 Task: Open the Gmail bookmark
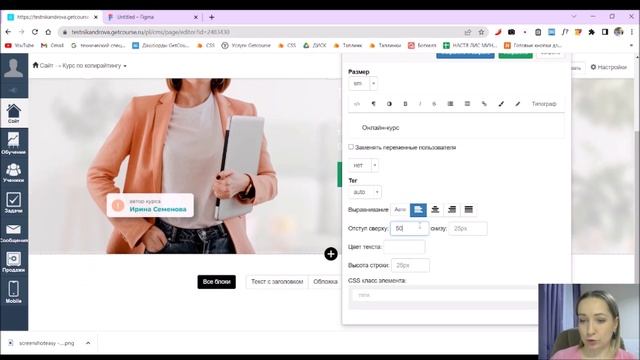pyautogui.click(x=53, y=45)
